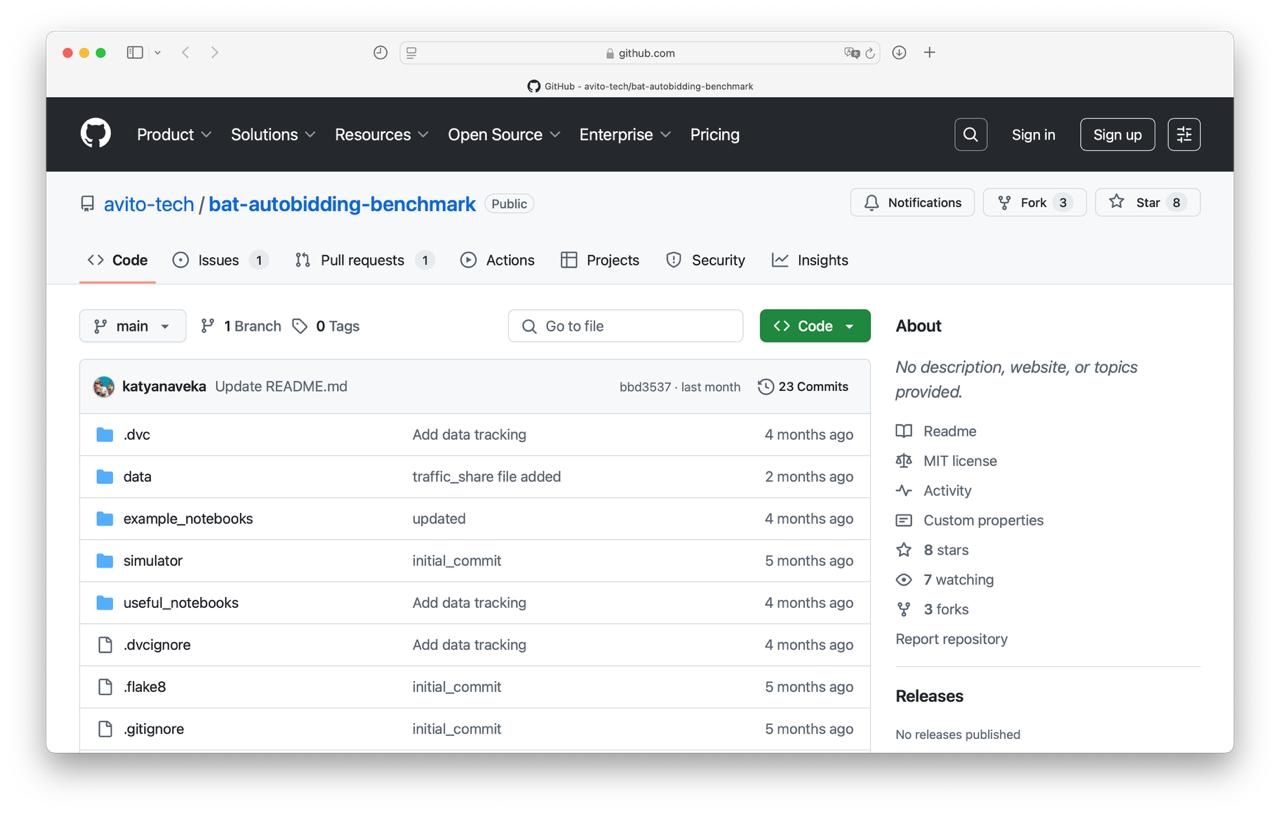Image resolution: width=1280 pixels, height=814 pixels.
Task: Click the .flake8 file icon
Action: tap(105, 686)
